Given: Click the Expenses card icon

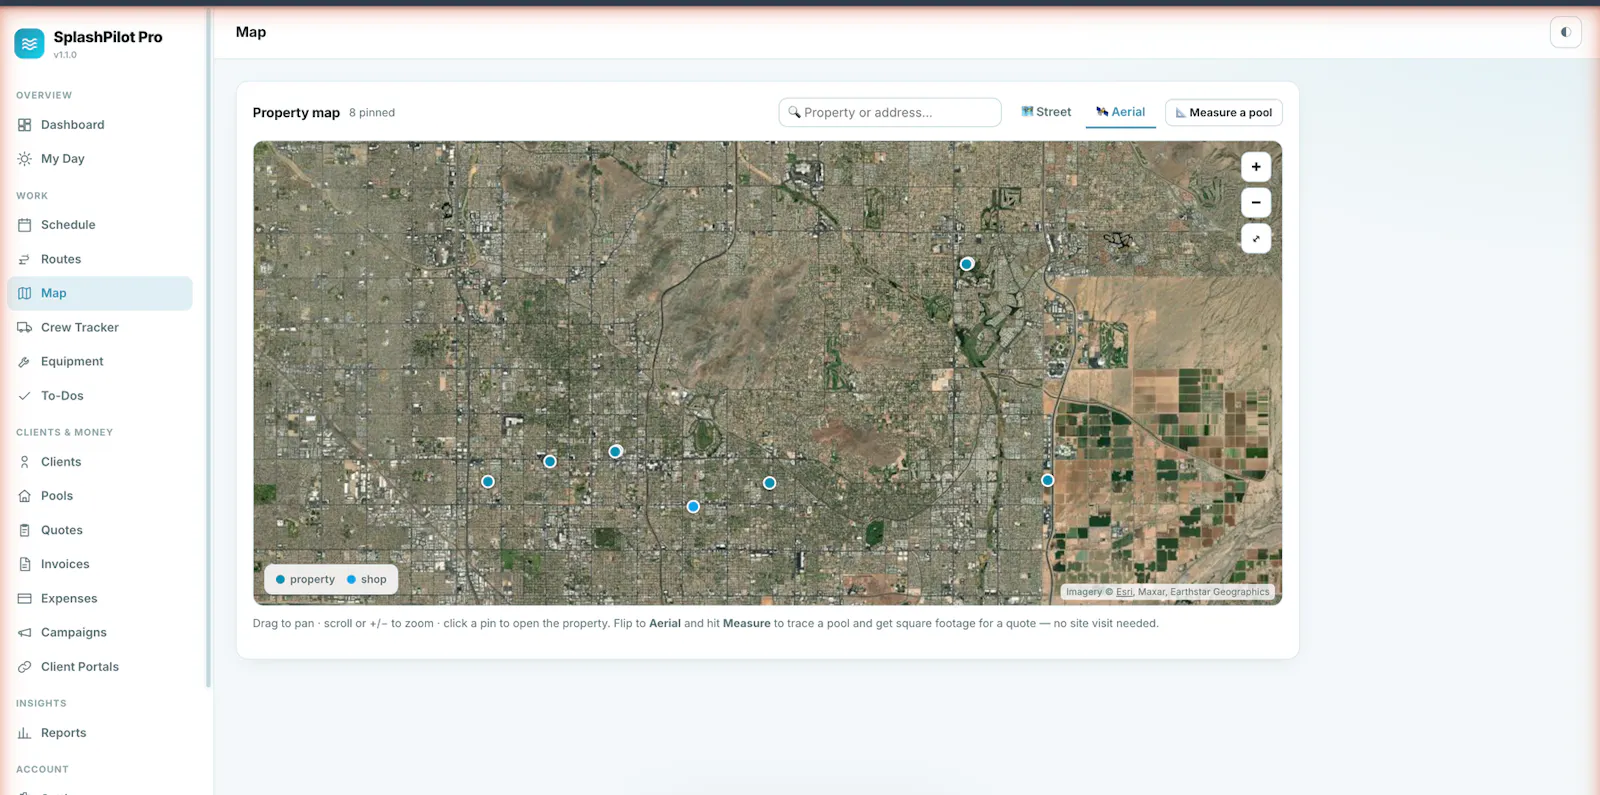Looking at the screenshot, I should pos(25,598).
